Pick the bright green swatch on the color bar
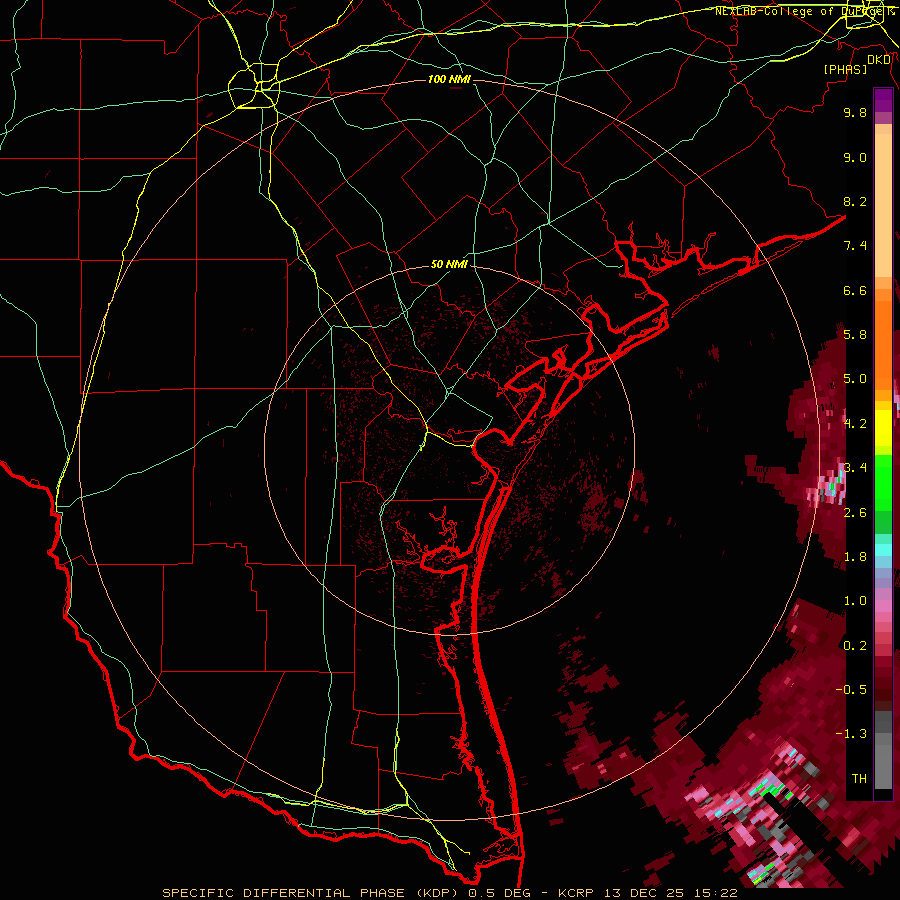Screen dimensions: 900x900 coord(883,482)
